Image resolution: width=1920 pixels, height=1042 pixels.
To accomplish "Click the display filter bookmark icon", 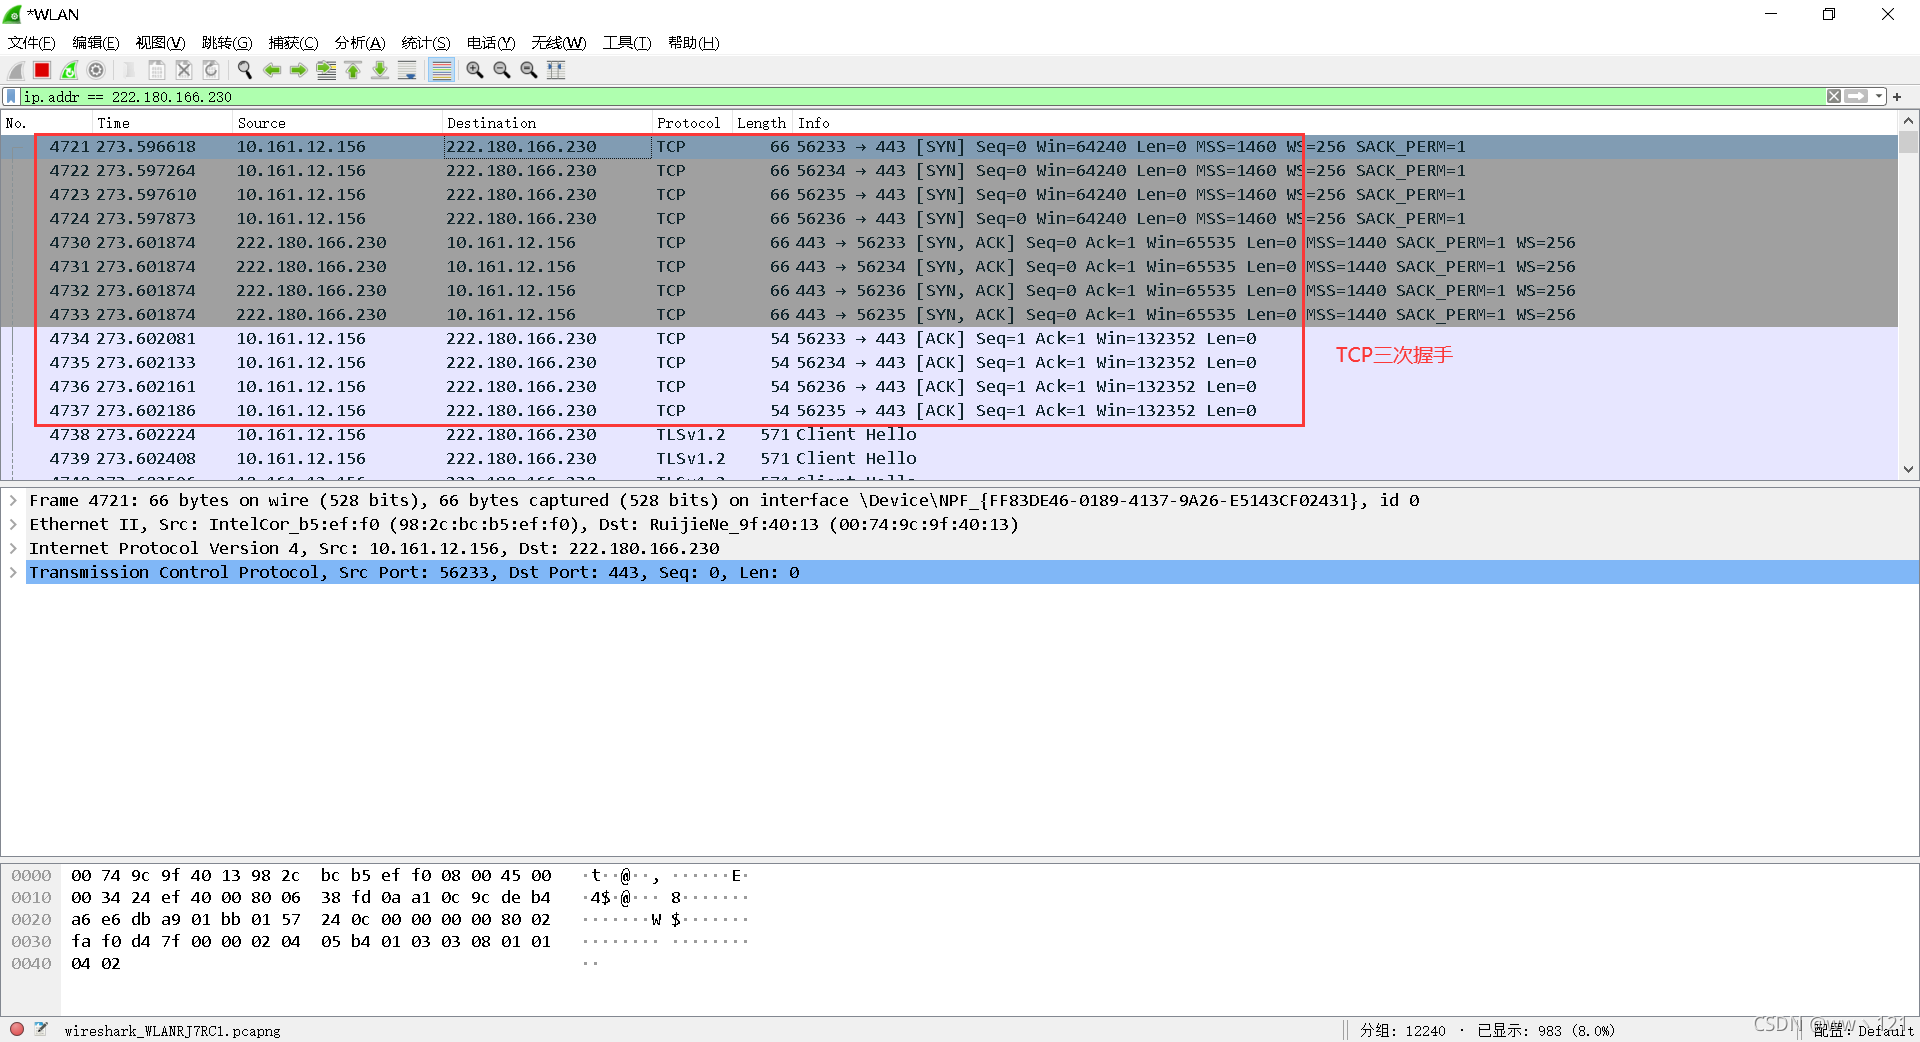I will coord(11,97).
